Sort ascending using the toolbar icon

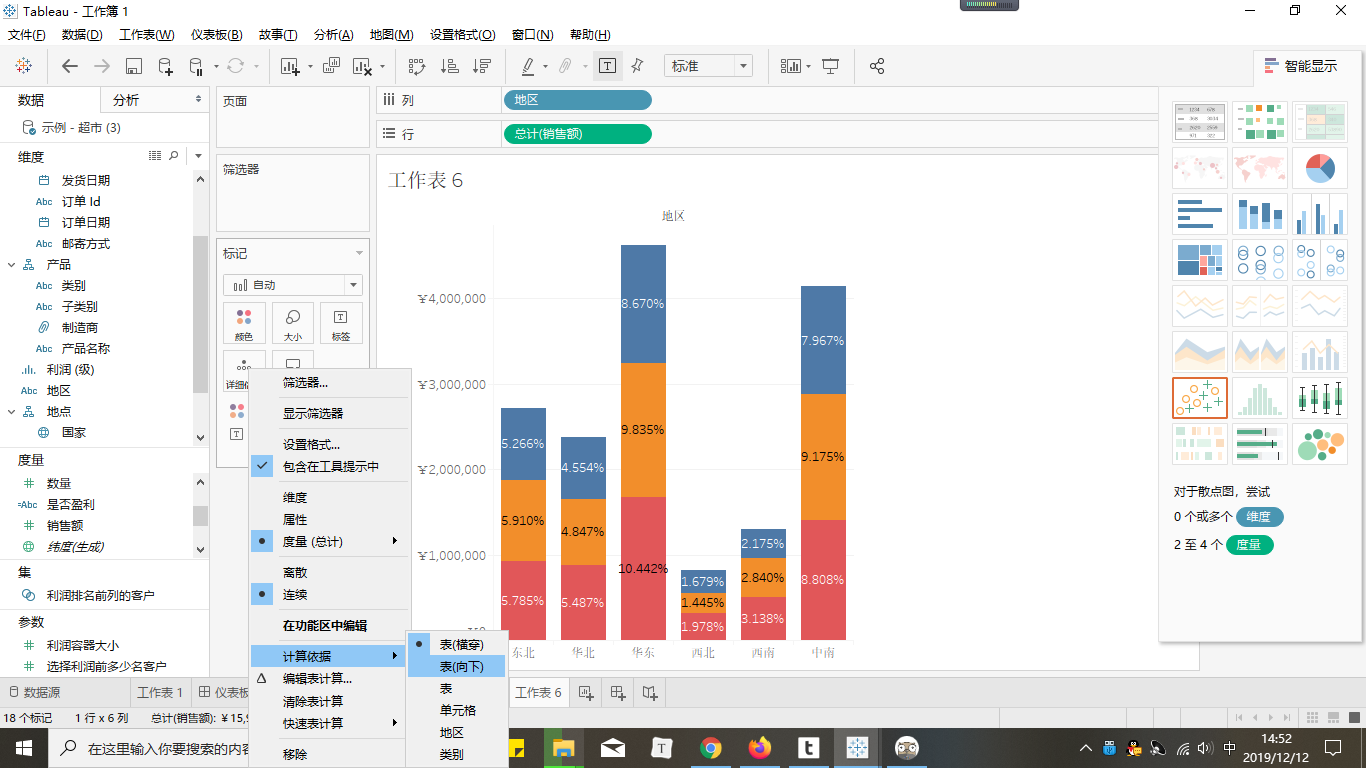[x=450, y=66]
